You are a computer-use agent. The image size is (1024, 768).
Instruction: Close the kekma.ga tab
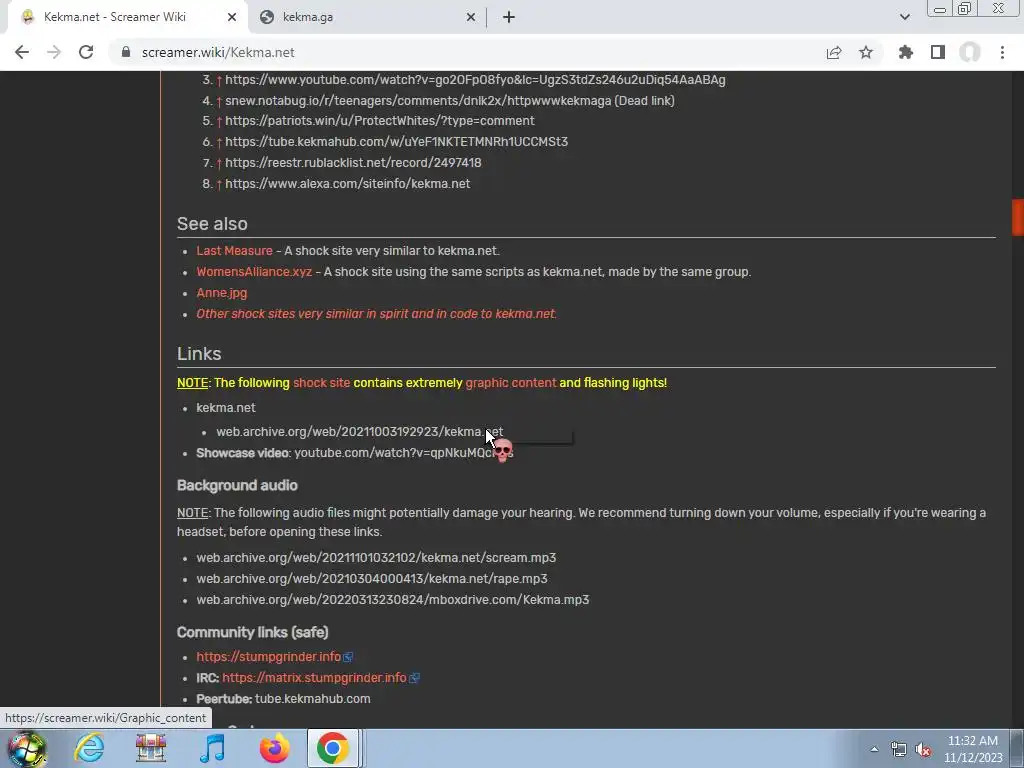tap(470, 17)
